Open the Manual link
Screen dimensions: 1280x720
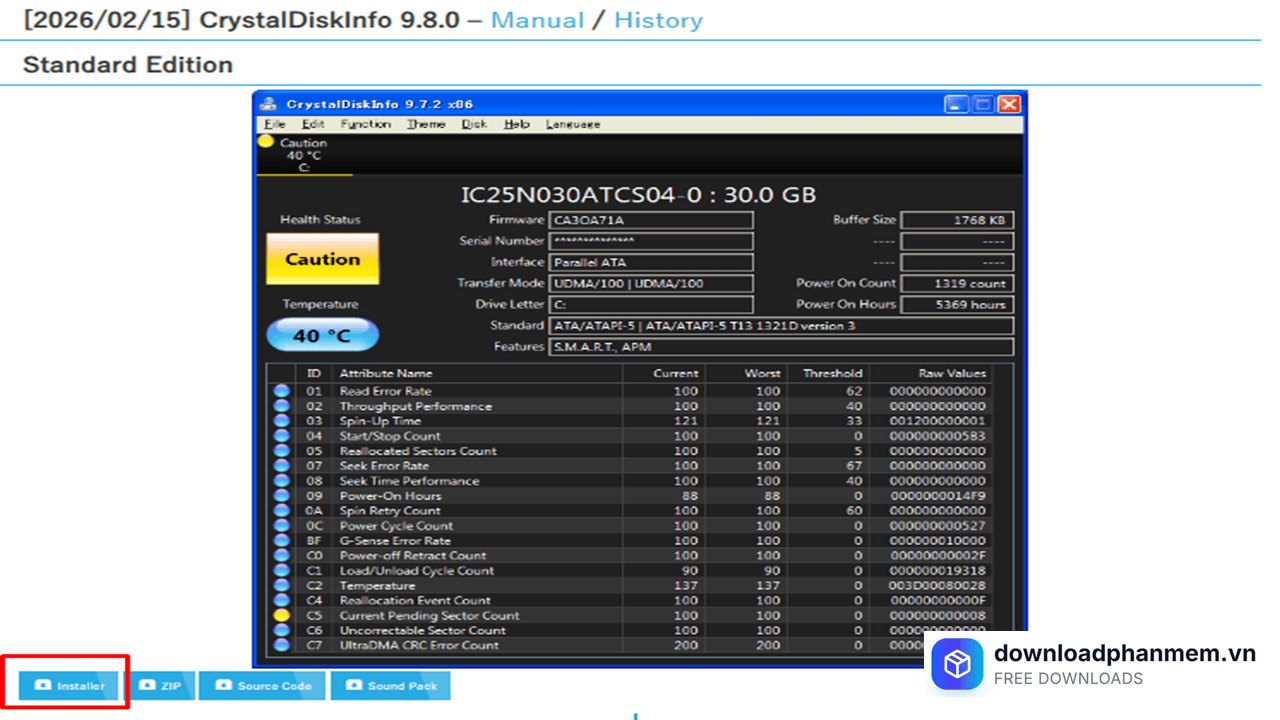538,20
